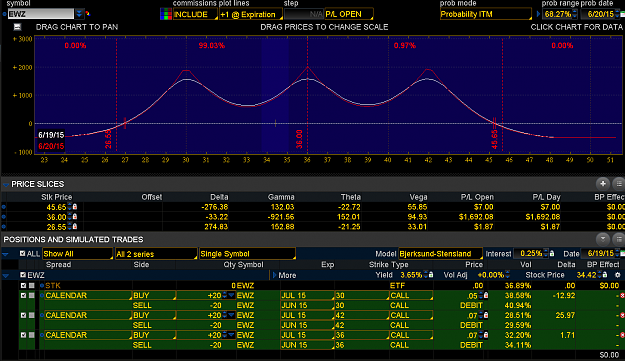
Task: Click the More link in the EWZ row
Action: pos(284,275)
